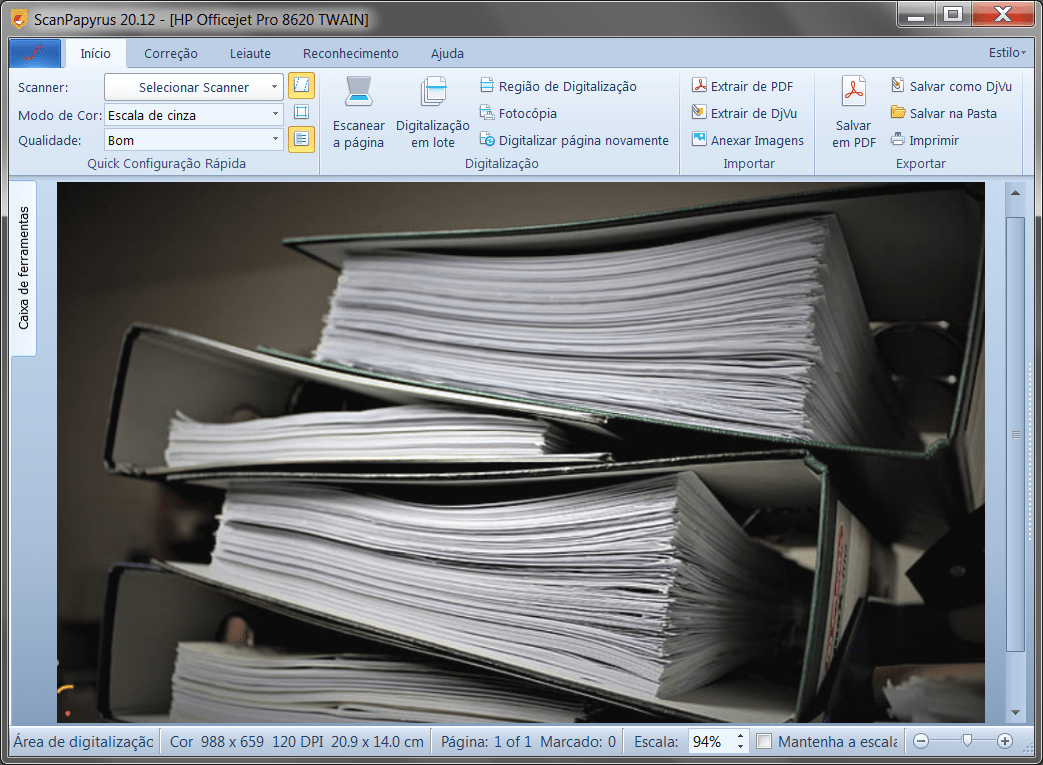This screenshot has height=765, width=1043.
Task: Open the Estilo style menu
Action: (x=1006, y=53)
